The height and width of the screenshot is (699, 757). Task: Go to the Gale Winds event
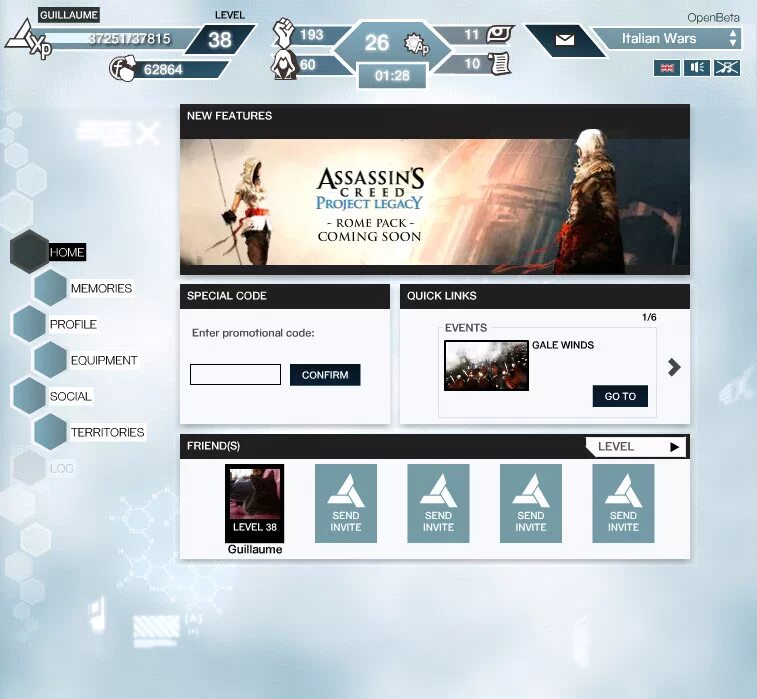pyautogui.click(x=620, y=396)
